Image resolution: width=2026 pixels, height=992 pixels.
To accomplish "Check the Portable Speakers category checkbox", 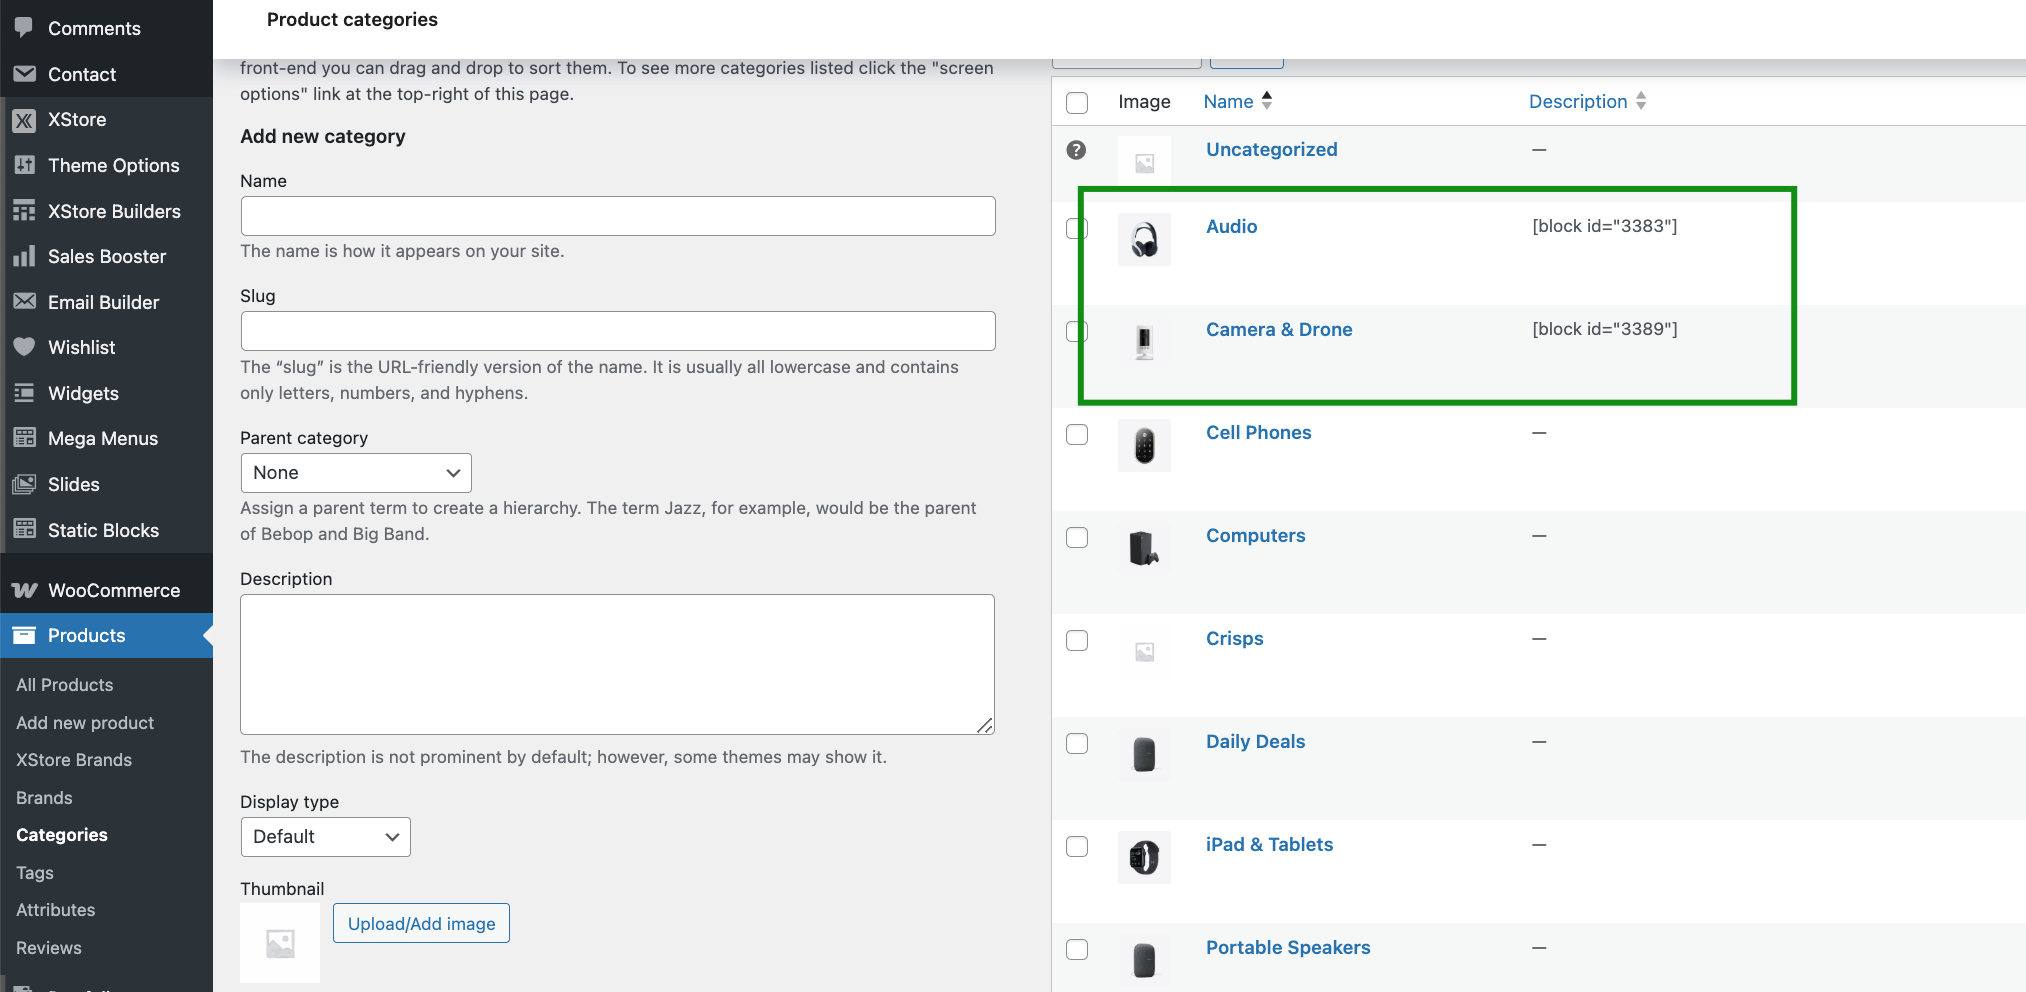I will click(x=1077, y=949).
